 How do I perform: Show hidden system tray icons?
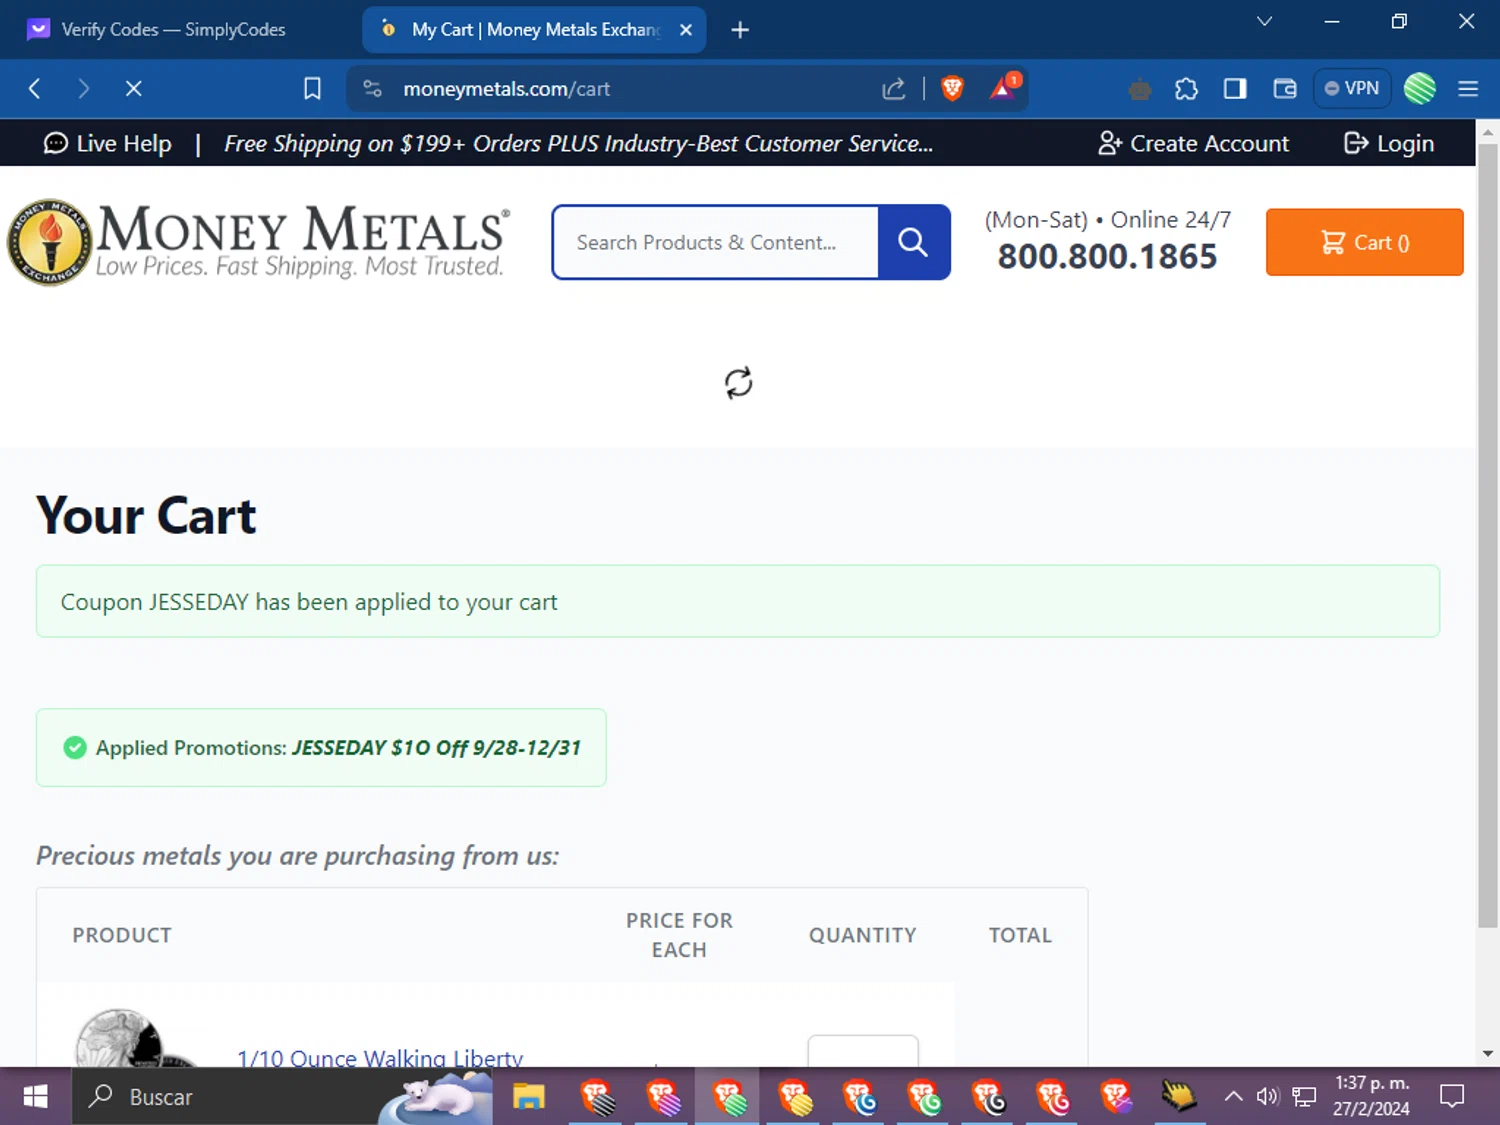coord(1234,1097)
